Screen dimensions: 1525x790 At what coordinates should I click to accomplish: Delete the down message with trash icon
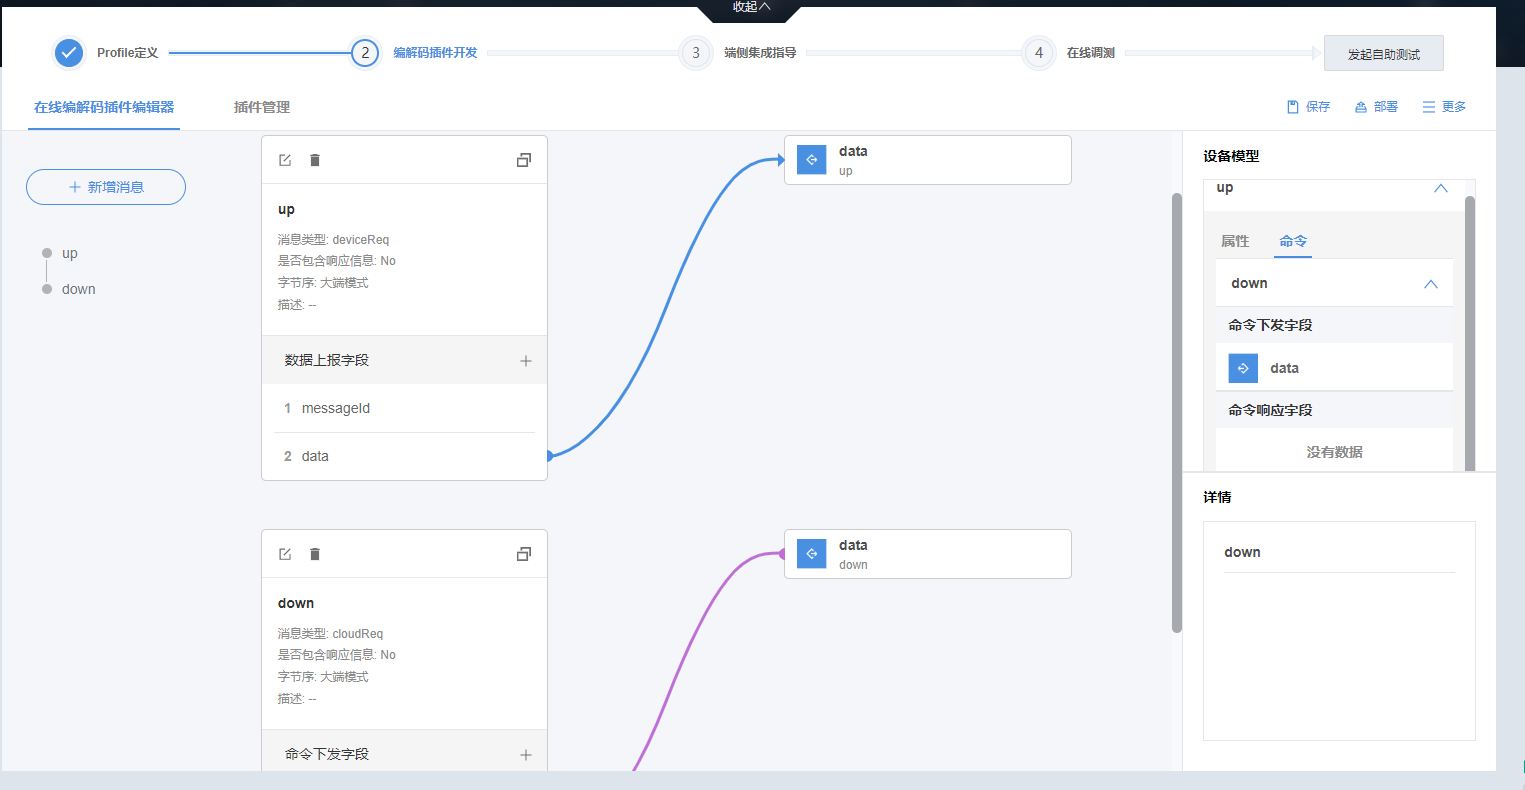coord(315,554)
